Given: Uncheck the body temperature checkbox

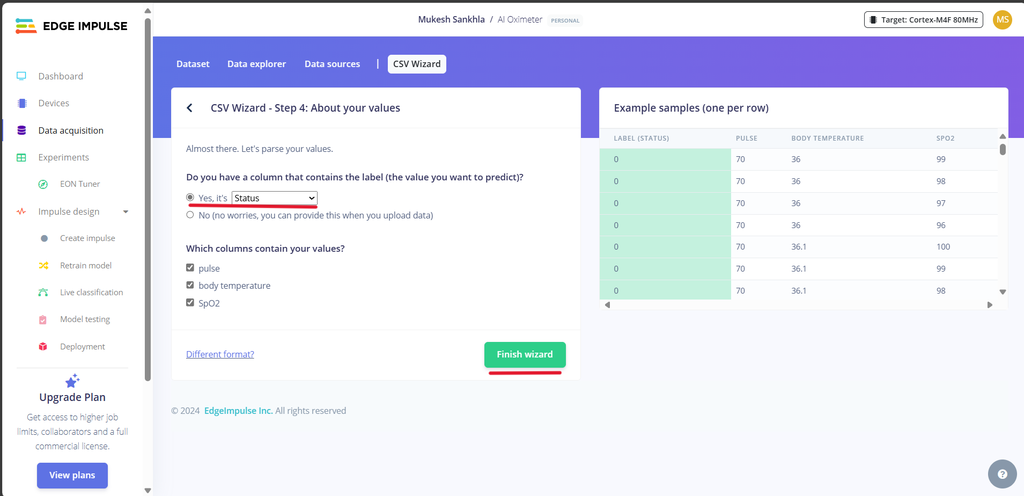Looking at the screenshot, I should click(190, 285).
